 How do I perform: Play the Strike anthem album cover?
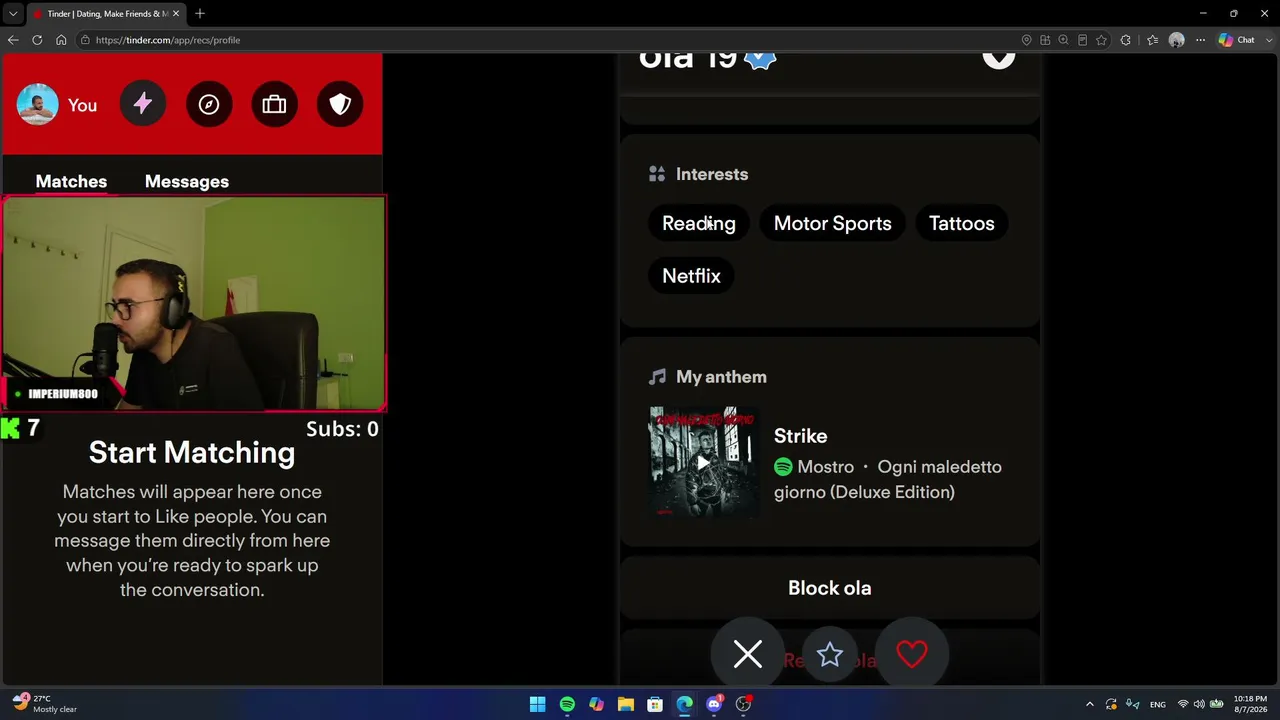(704, 461)
